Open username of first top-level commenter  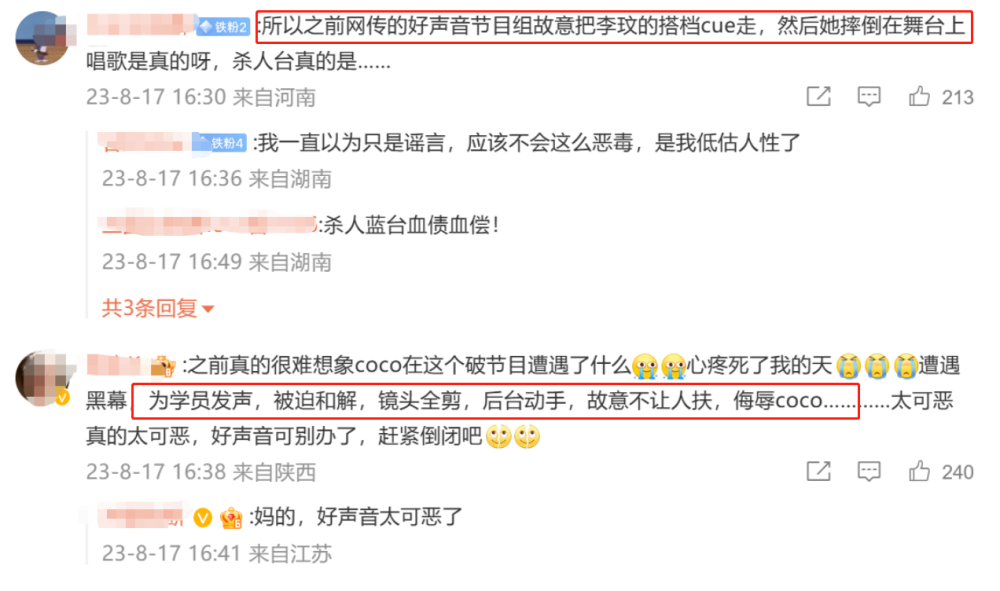pyautogui.click(x=140, y=26)
